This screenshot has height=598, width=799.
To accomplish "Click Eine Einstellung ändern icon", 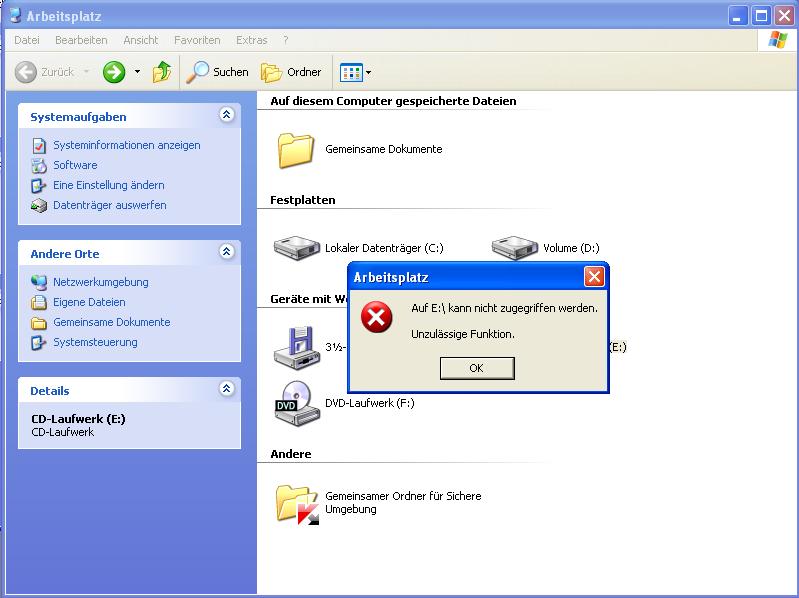I will [x=39, y=185].
